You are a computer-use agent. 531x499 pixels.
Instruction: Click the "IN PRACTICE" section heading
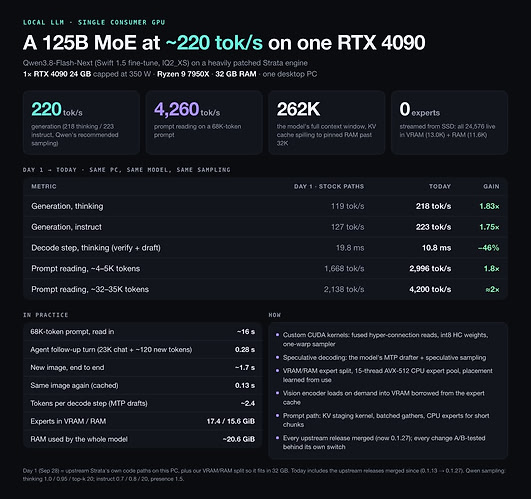coord(46,315)
